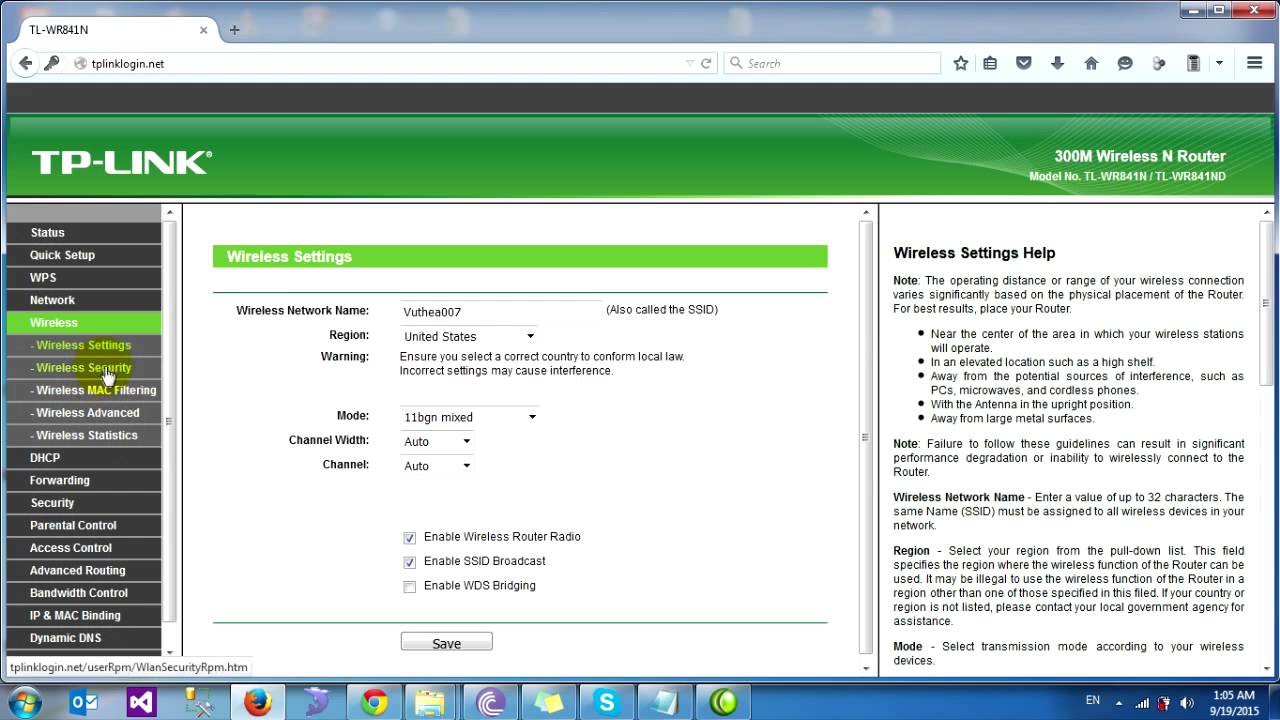Save page to Pocket icon
Image resolution: width=1280 pixels, height=720 pixels.
click(x=1024, y=63)
